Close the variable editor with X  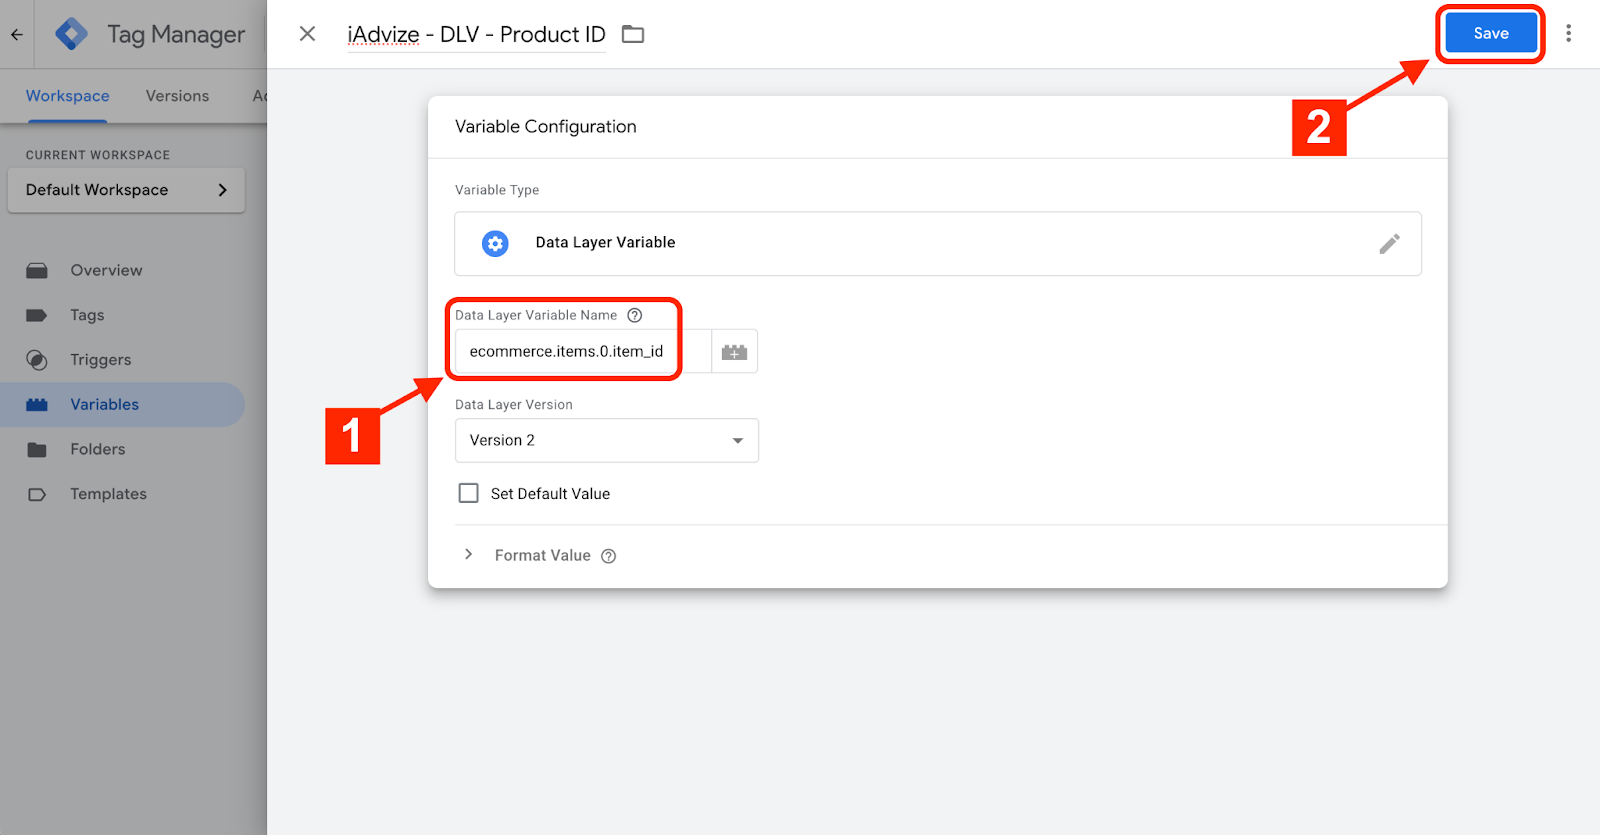pos(307,34)
